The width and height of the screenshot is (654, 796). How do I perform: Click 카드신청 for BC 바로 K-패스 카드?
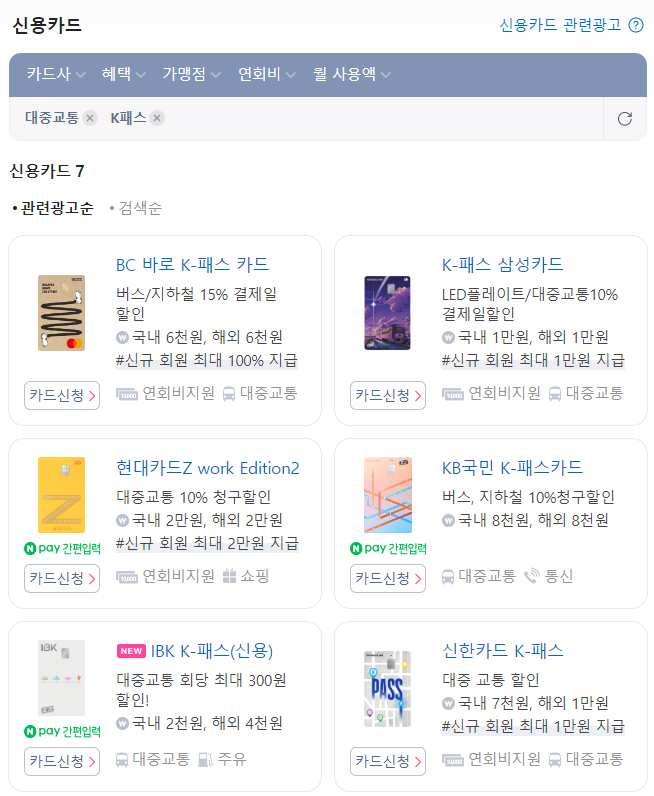tap(62, 395)
